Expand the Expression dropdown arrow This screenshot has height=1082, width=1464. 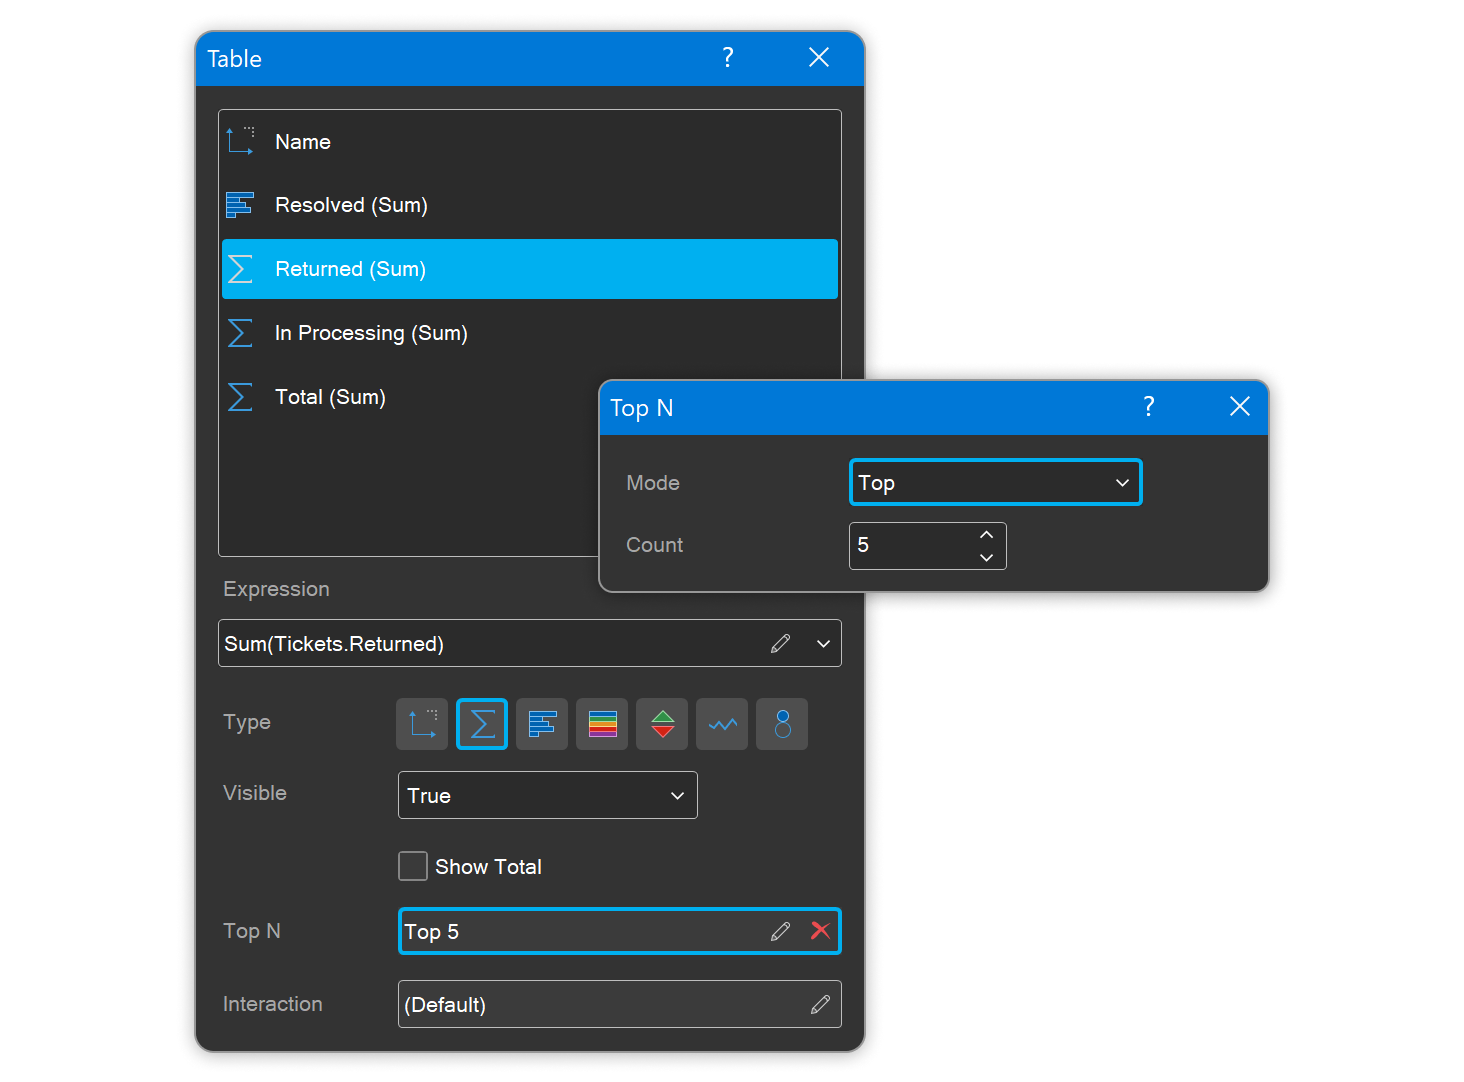tap(823, 643)
